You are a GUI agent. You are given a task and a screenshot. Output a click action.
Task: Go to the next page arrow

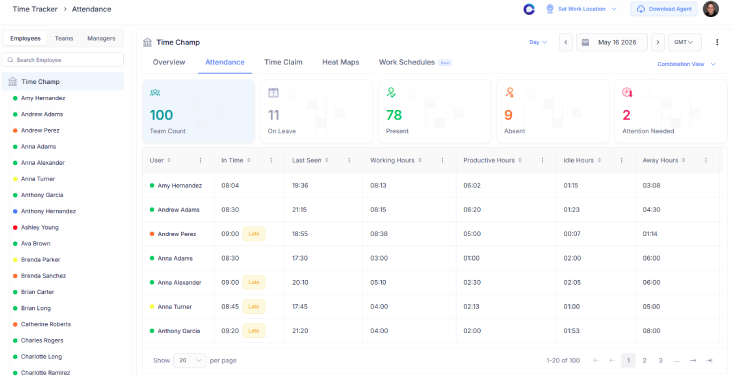tap(693, 360)
